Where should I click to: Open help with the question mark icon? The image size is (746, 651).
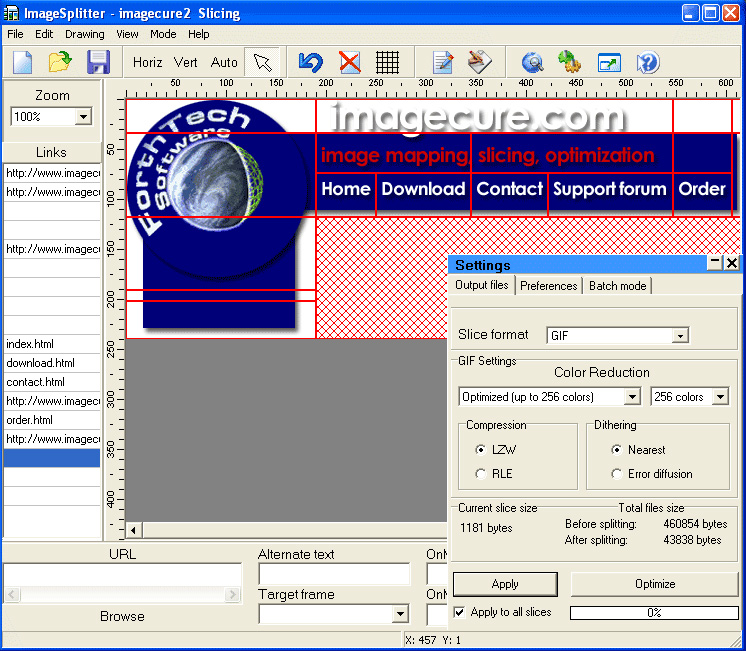[x=647, y=62]
